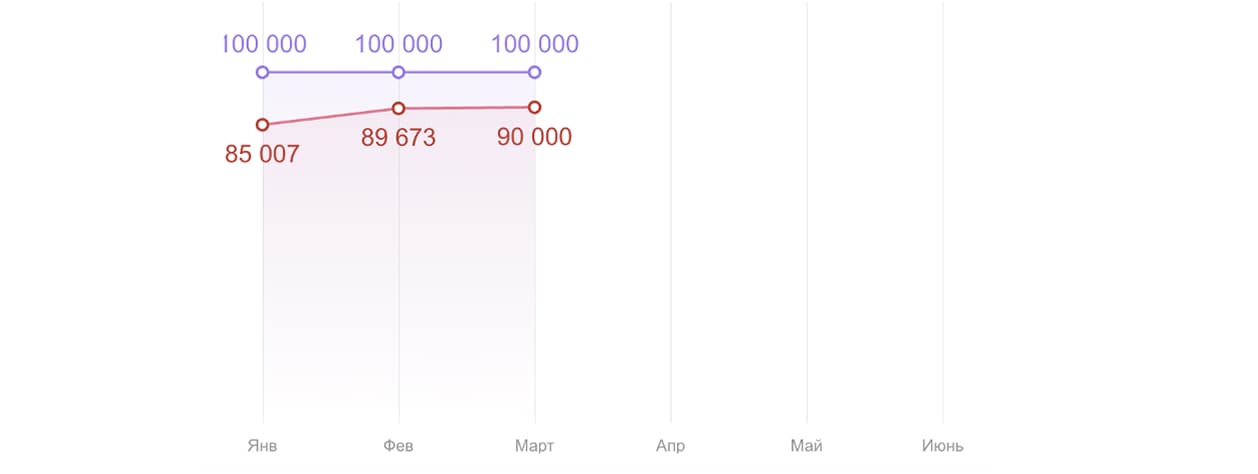Viewport: 1258px width, 474px height.
Task: Click the red line between January and February
Action: pos(330,116)
